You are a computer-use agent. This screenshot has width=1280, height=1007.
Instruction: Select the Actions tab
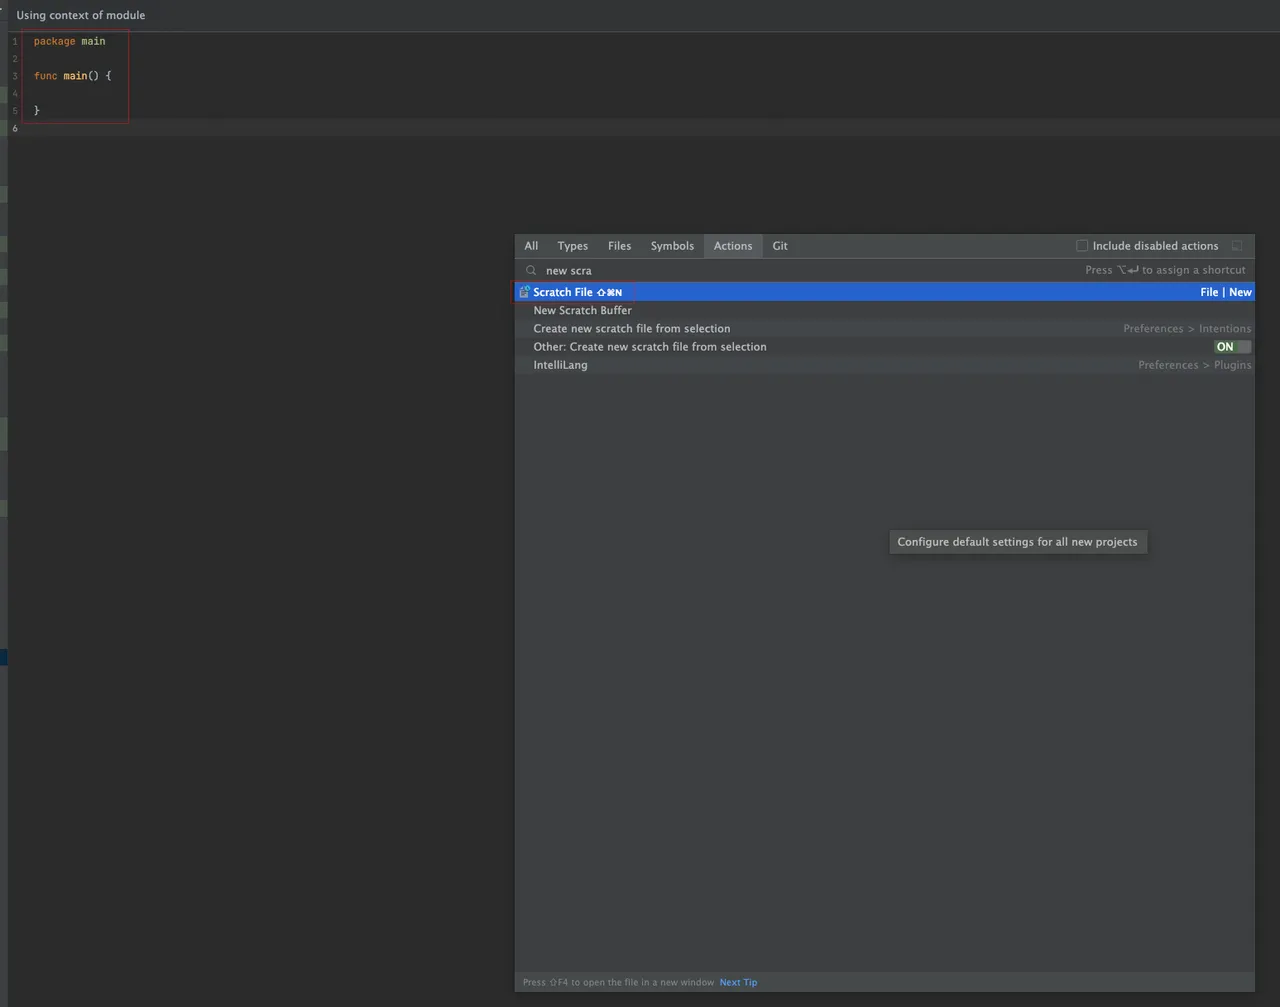coord(733,246)
